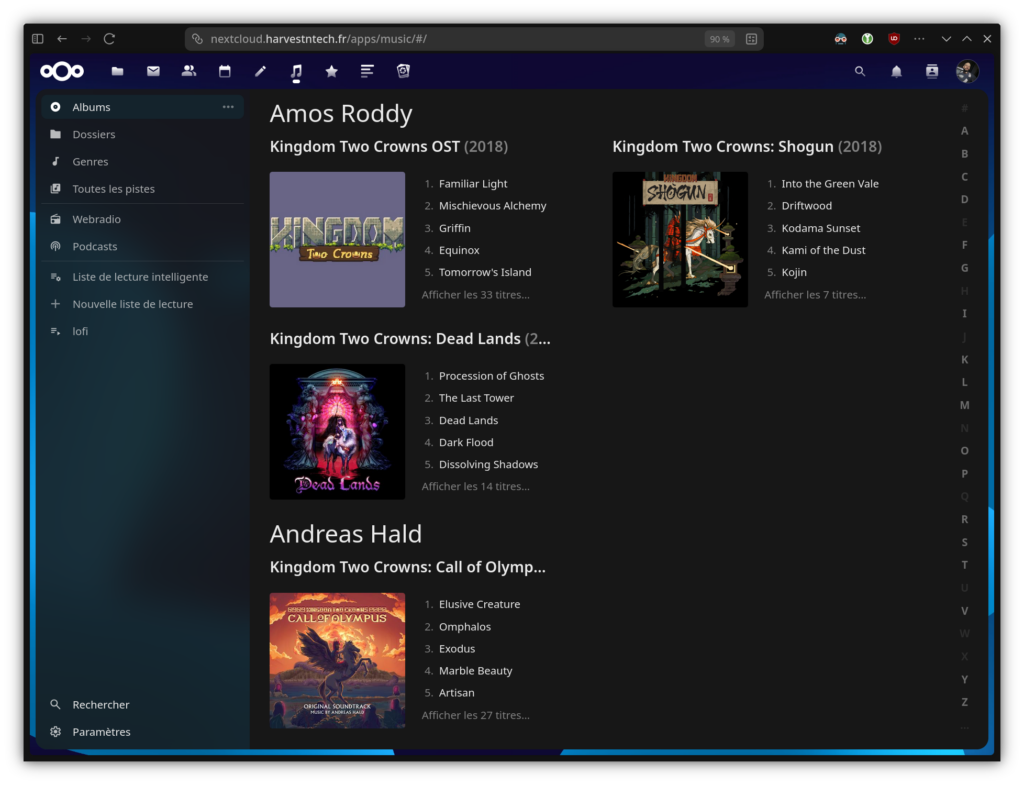This screenshot has width=1024, height=785.
Task: Open the user avatar menu
Action: click(966, 71)
